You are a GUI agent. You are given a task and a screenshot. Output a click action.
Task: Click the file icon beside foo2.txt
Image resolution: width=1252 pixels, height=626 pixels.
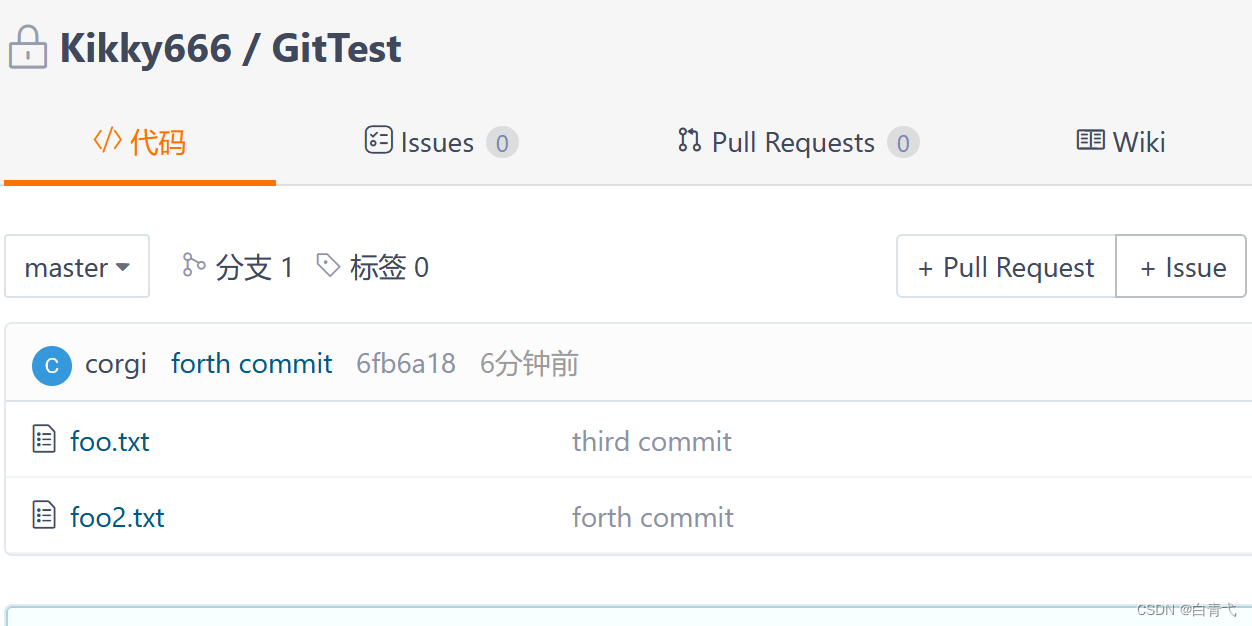click(x=44, y=515)
